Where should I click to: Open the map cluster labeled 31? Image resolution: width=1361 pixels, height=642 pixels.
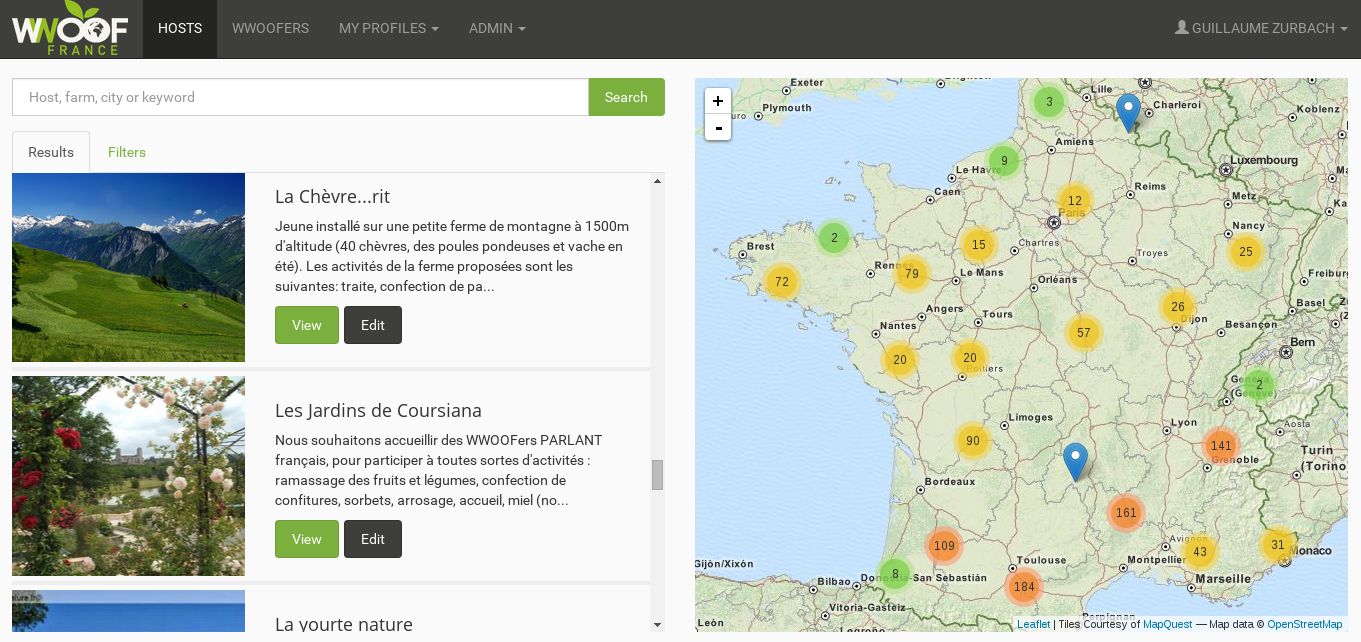tap(1278, 545)
